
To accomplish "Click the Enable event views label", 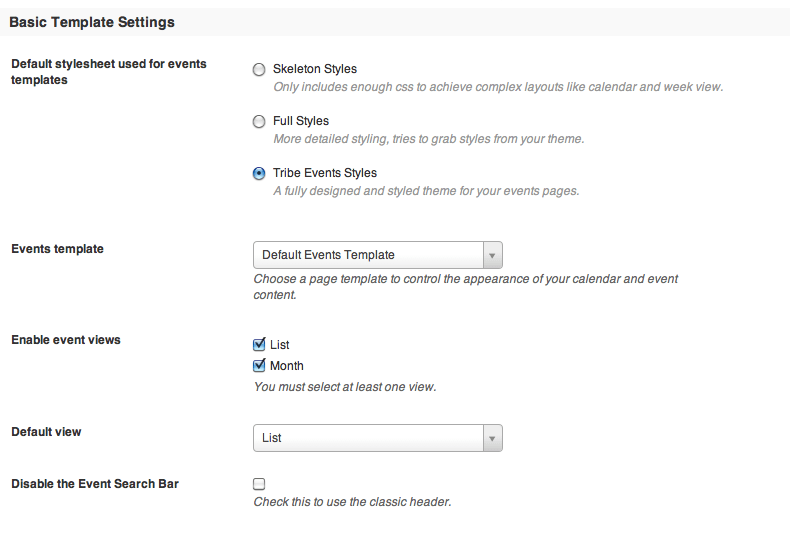I will 66,340.
